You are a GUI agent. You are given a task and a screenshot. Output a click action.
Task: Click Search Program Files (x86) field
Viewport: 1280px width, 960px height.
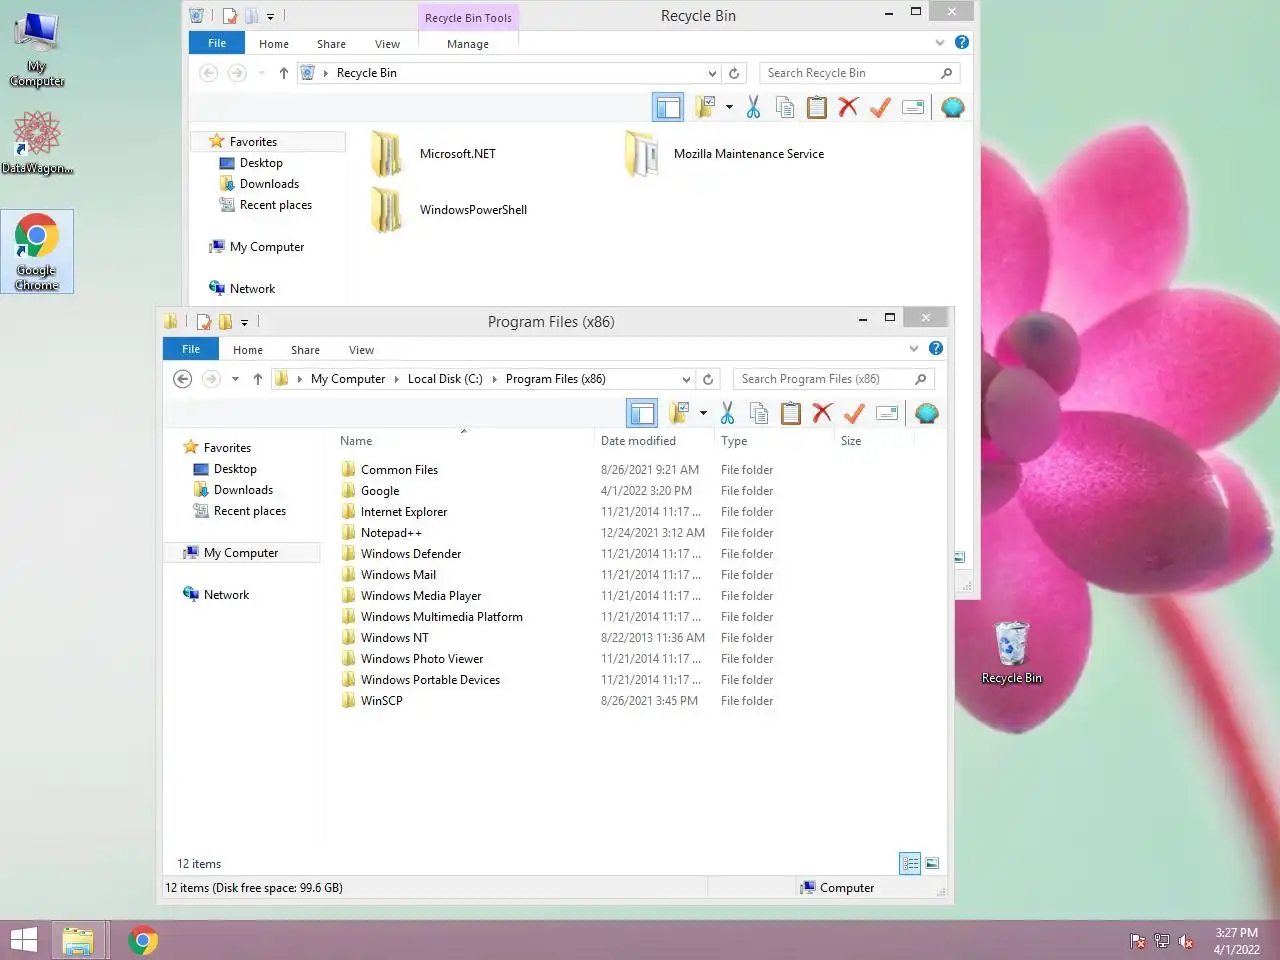click(834, 379)
